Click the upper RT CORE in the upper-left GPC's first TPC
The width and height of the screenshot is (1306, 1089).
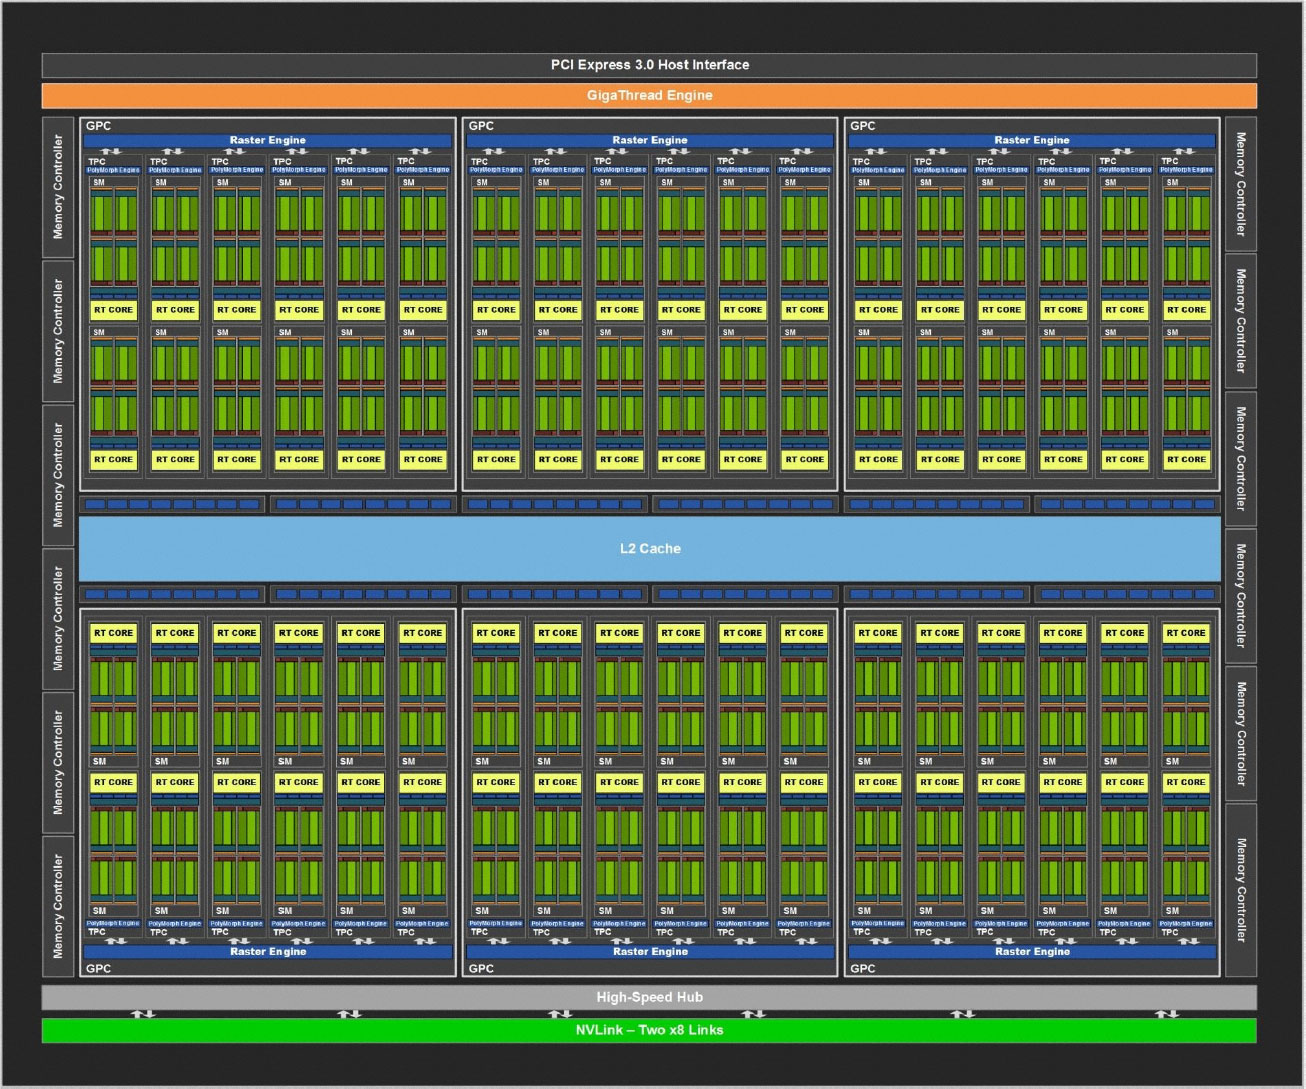[x=113, y=310]
